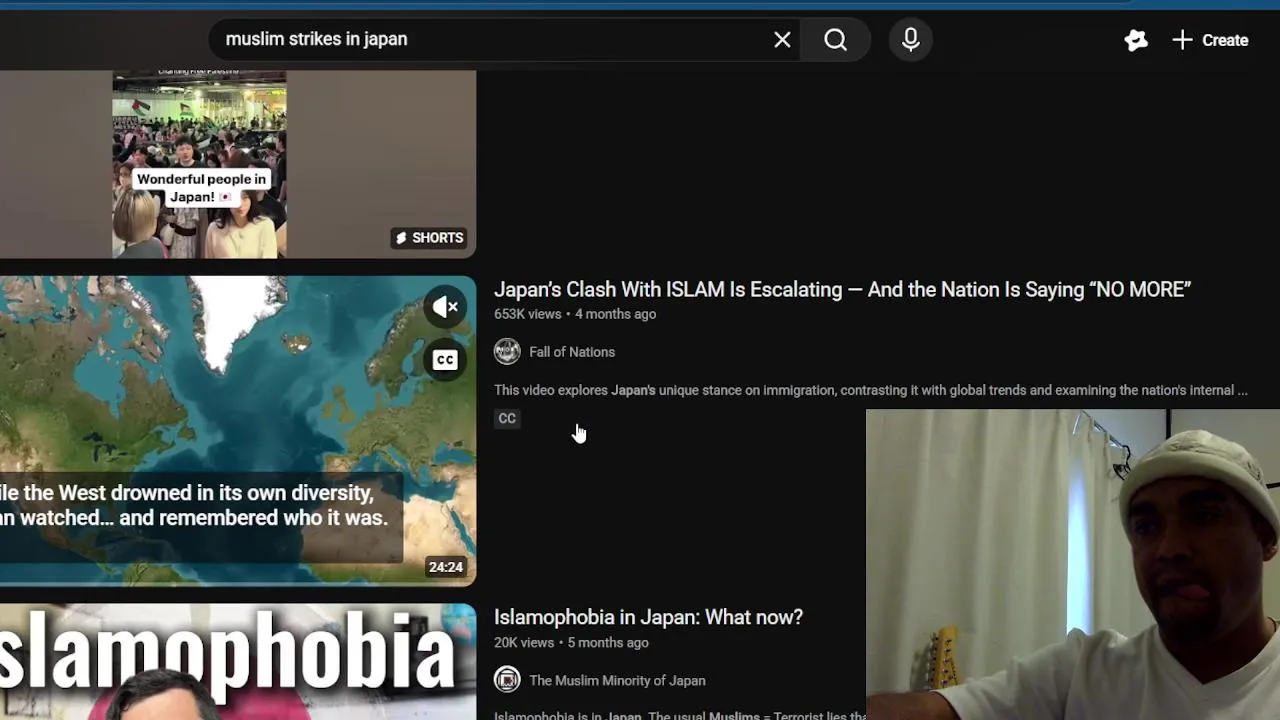The image size is (1280, 720).
Task: Unmute the video preview with the speaker icon
Action: (445, 307)
